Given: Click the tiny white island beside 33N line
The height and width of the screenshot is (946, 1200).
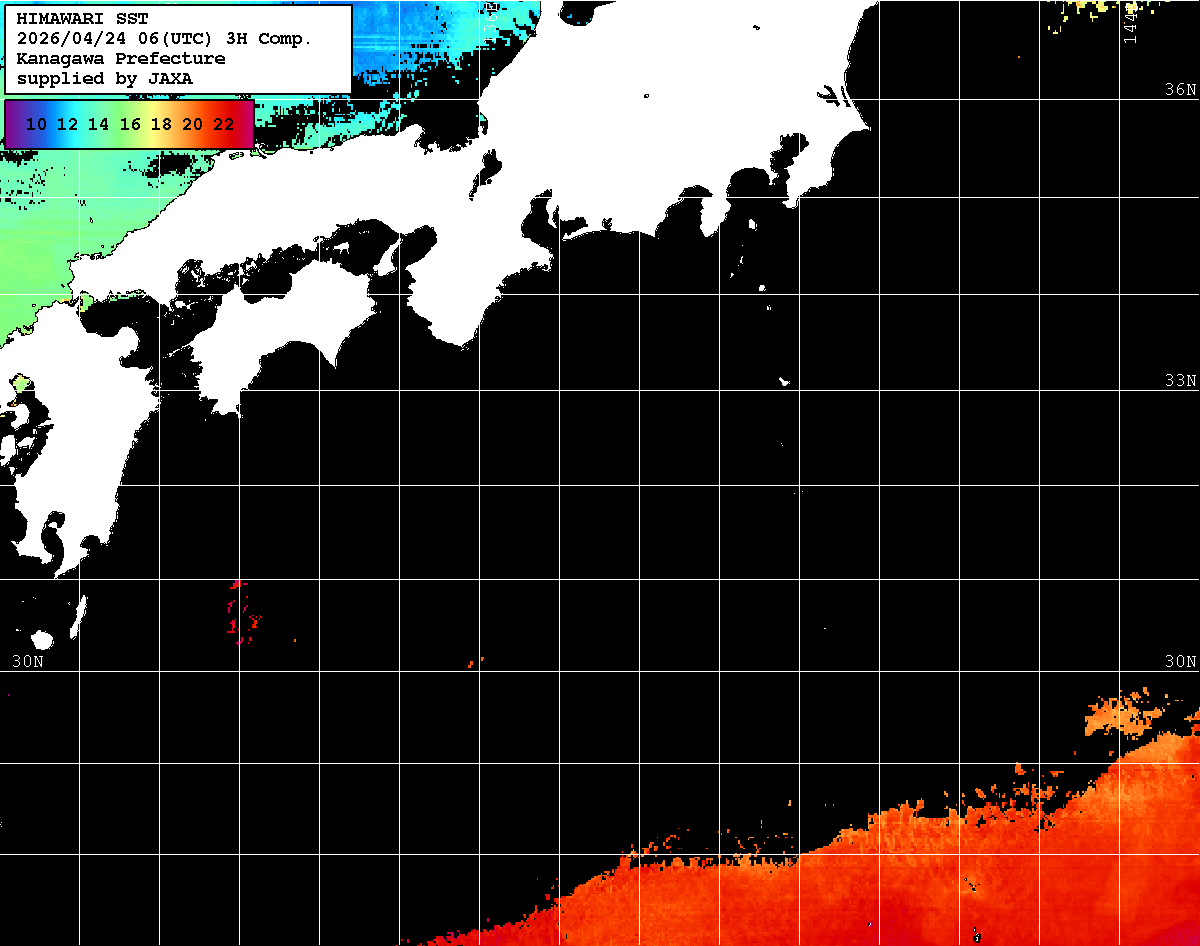Looking at the screenshot, I should coord(785,381).
